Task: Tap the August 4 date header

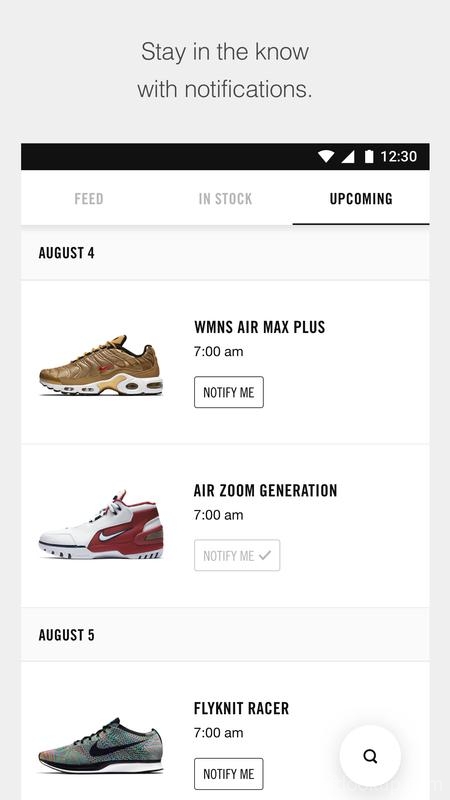Action: 66,253
